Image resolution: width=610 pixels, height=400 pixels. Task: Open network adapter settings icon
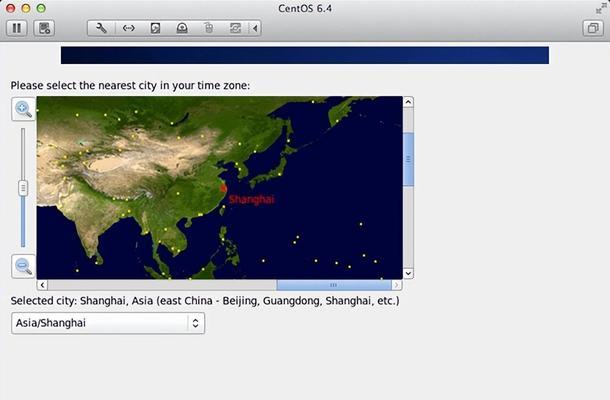[128, 28]
